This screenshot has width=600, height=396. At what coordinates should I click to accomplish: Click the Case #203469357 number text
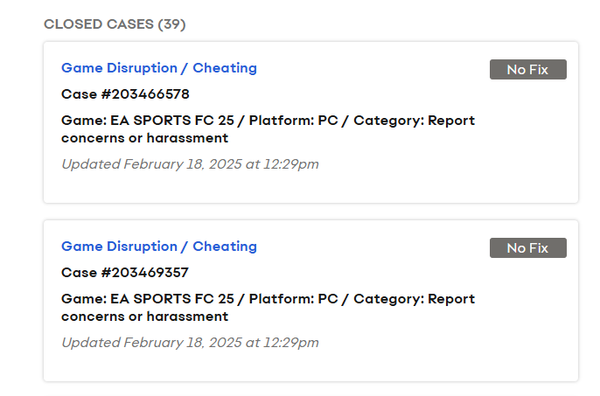(125, 272)
